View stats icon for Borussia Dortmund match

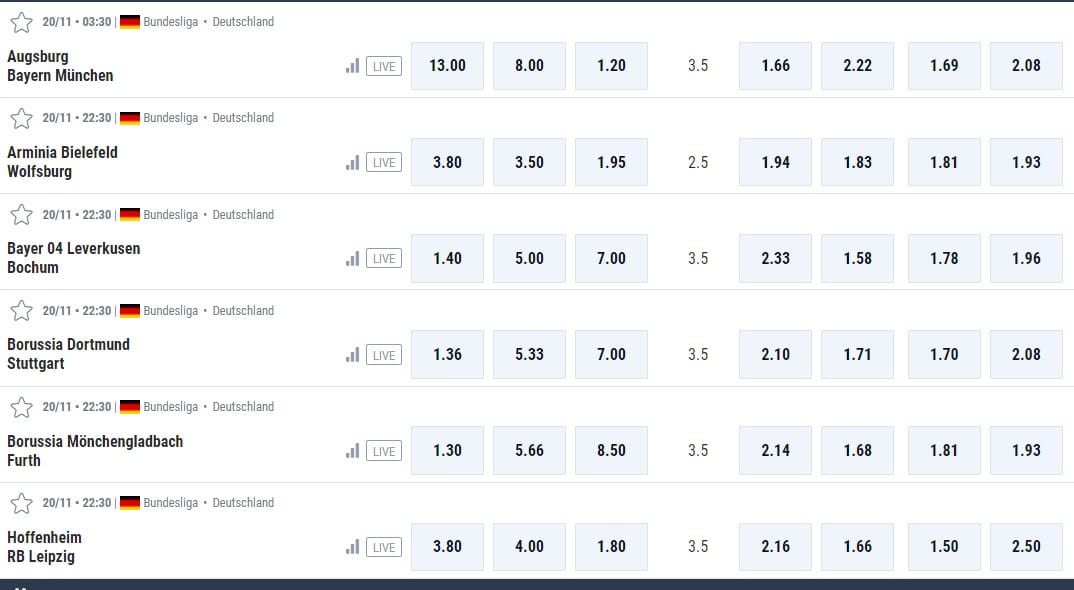352,355
